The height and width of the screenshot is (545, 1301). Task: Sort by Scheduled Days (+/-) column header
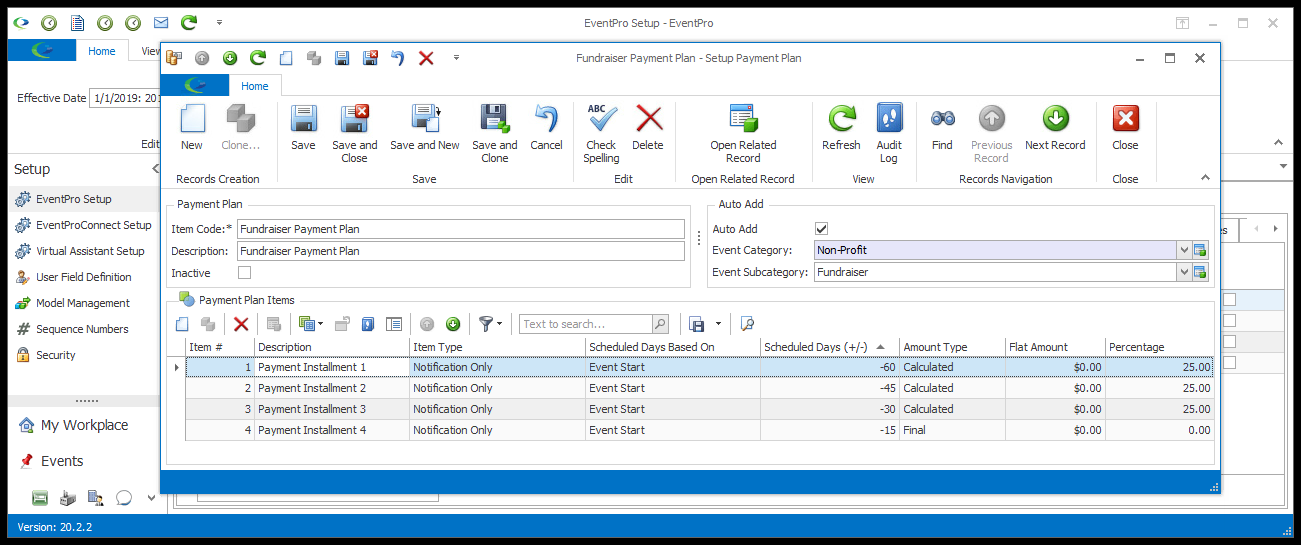829,347
